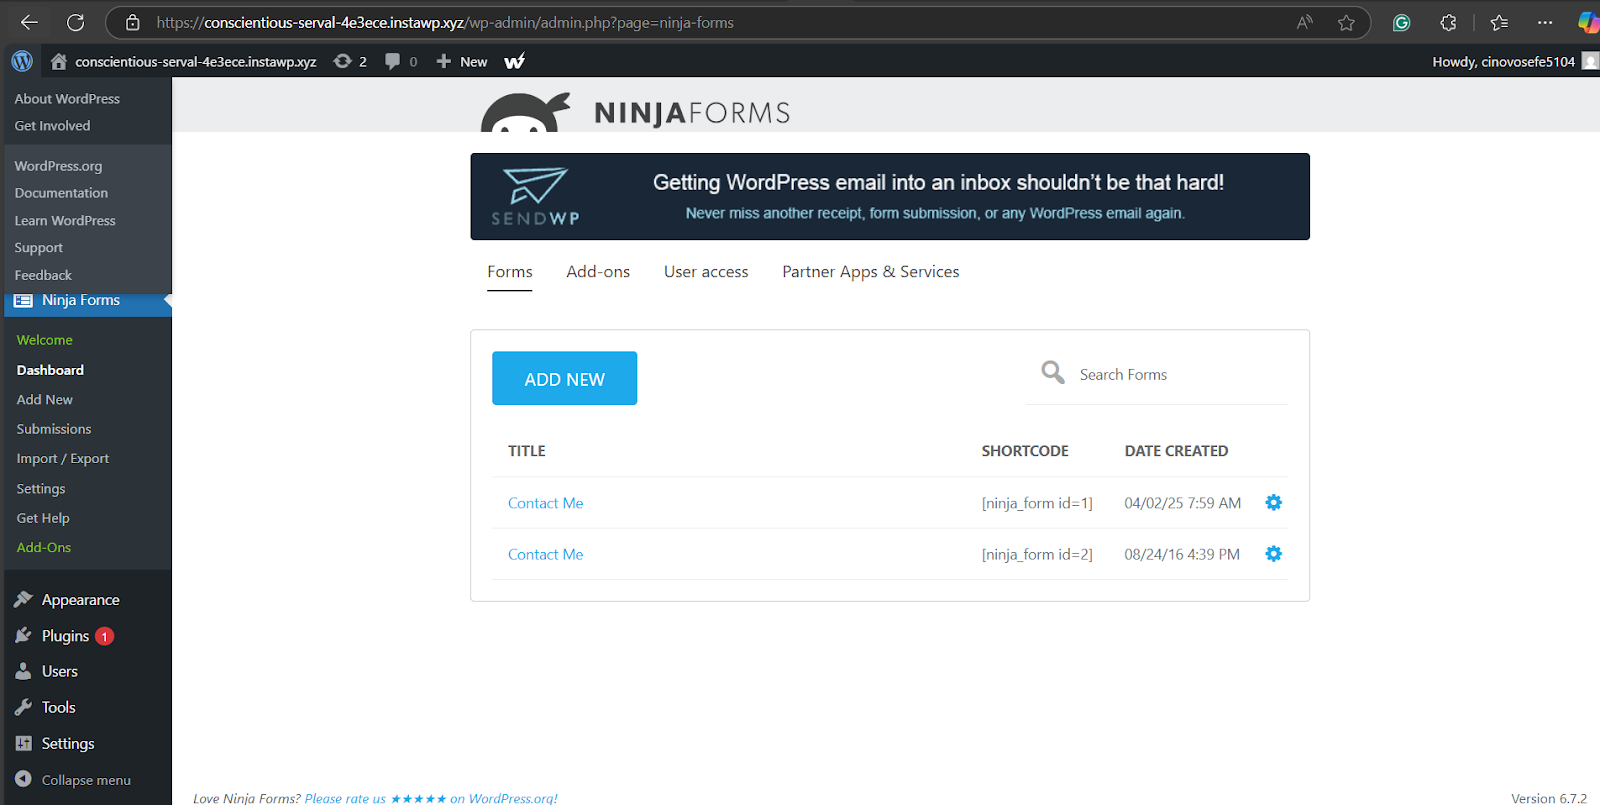1600x805 pixels.
Task: Add page to favorites star
Action: pyautogui.click(x=1346, y=22)
